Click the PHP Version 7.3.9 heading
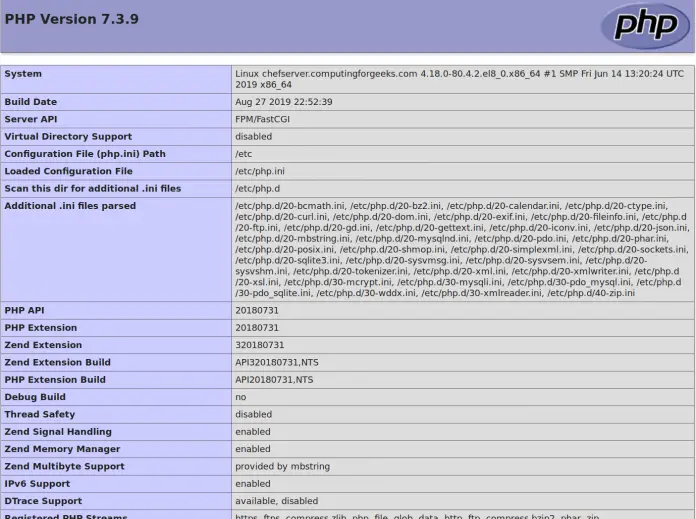696x519 pixels. coord(71,19)
